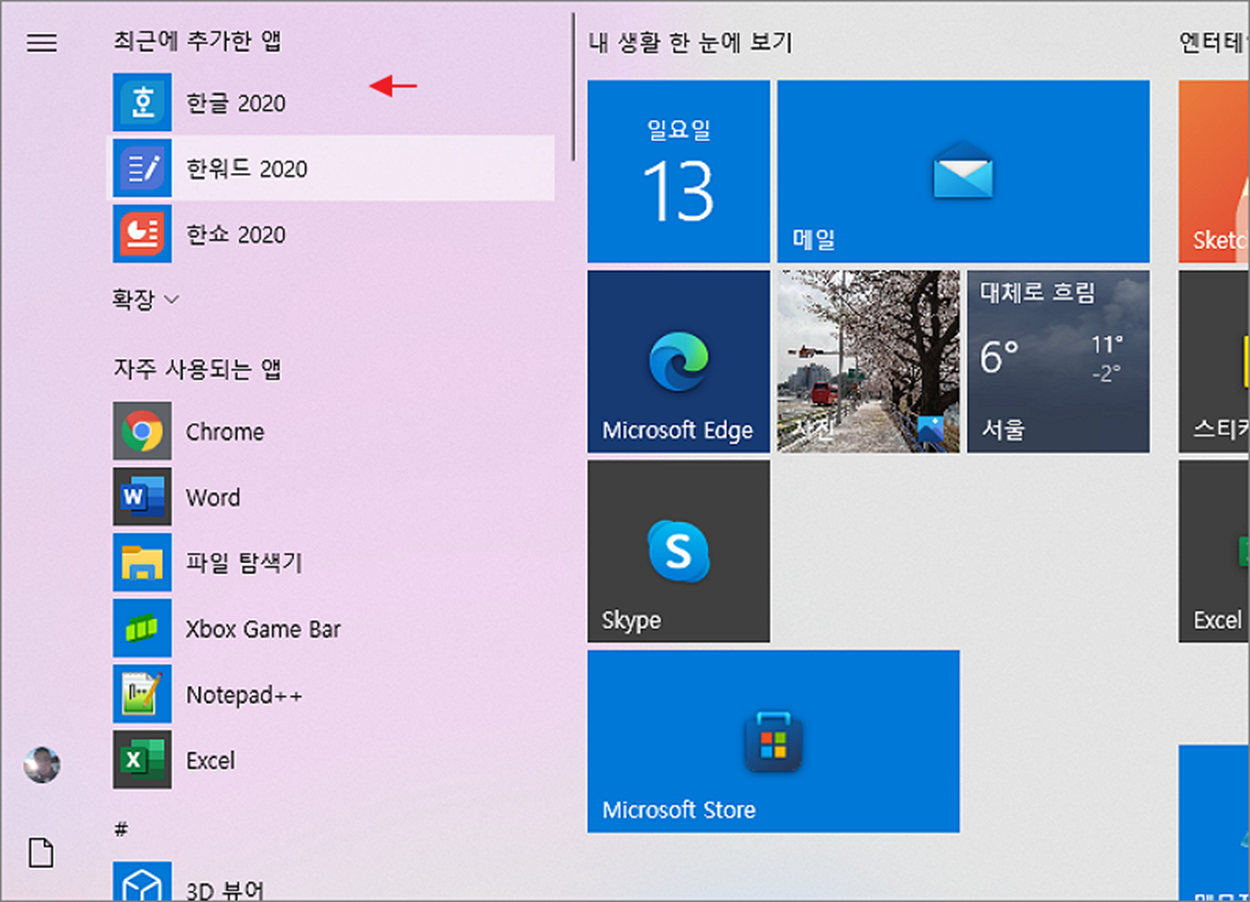Open 3D 뷰어 app icon

(142, 882)
